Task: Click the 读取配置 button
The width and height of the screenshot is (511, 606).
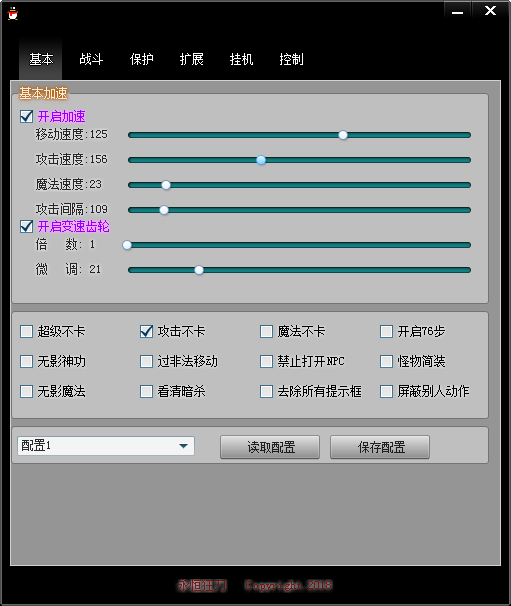Action: coord(270,447)
